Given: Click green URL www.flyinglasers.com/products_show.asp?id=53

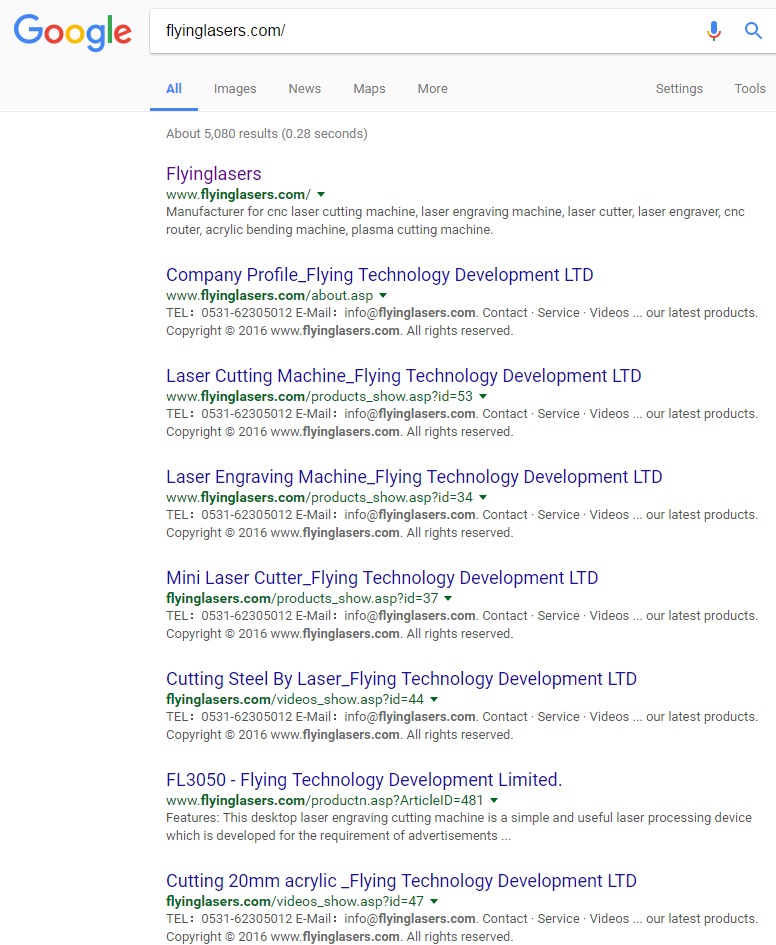Looking at the screenshot, I should [x=319, y=397].
